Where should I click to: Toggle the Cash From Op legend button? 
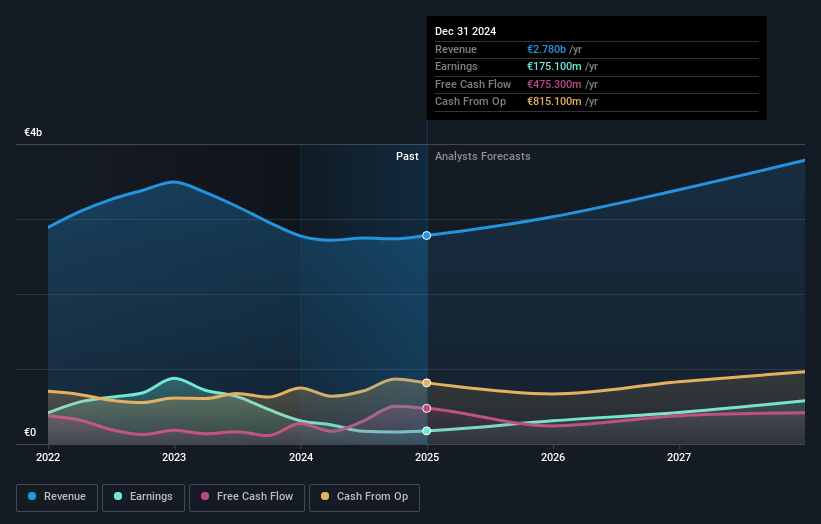(x=364, y=497)
